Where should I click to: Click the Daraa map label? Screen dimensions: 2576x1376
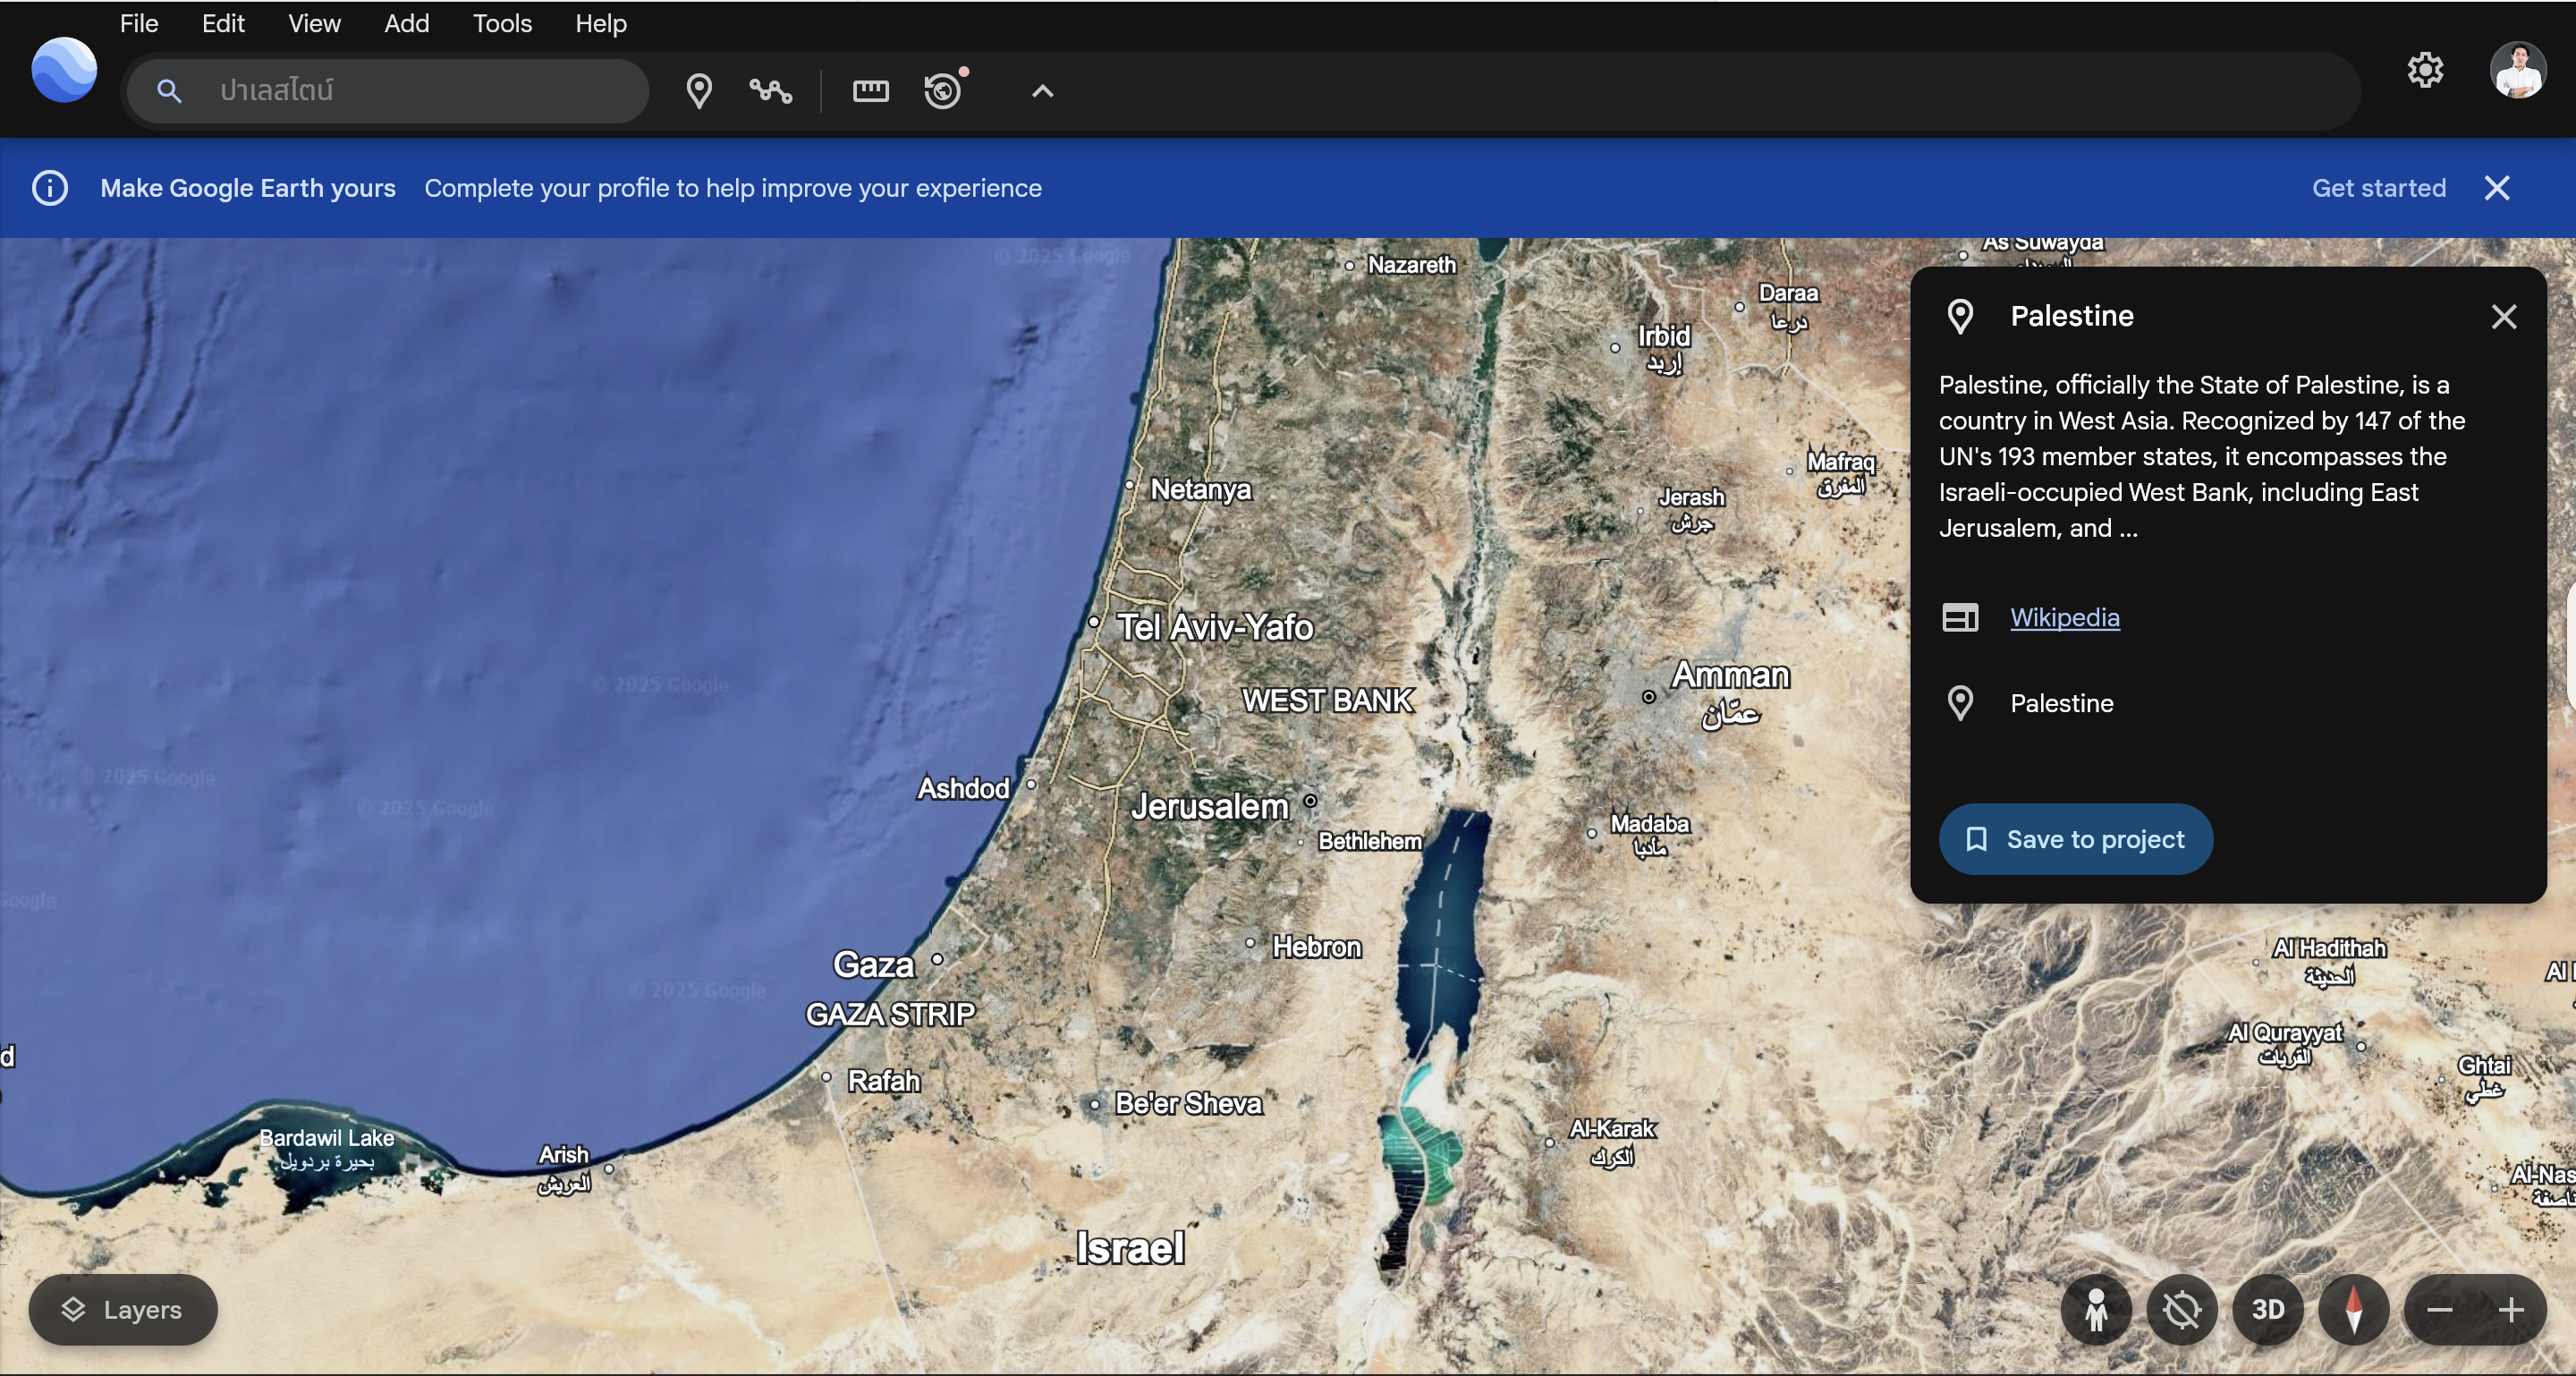click(x=1788, y=293)
